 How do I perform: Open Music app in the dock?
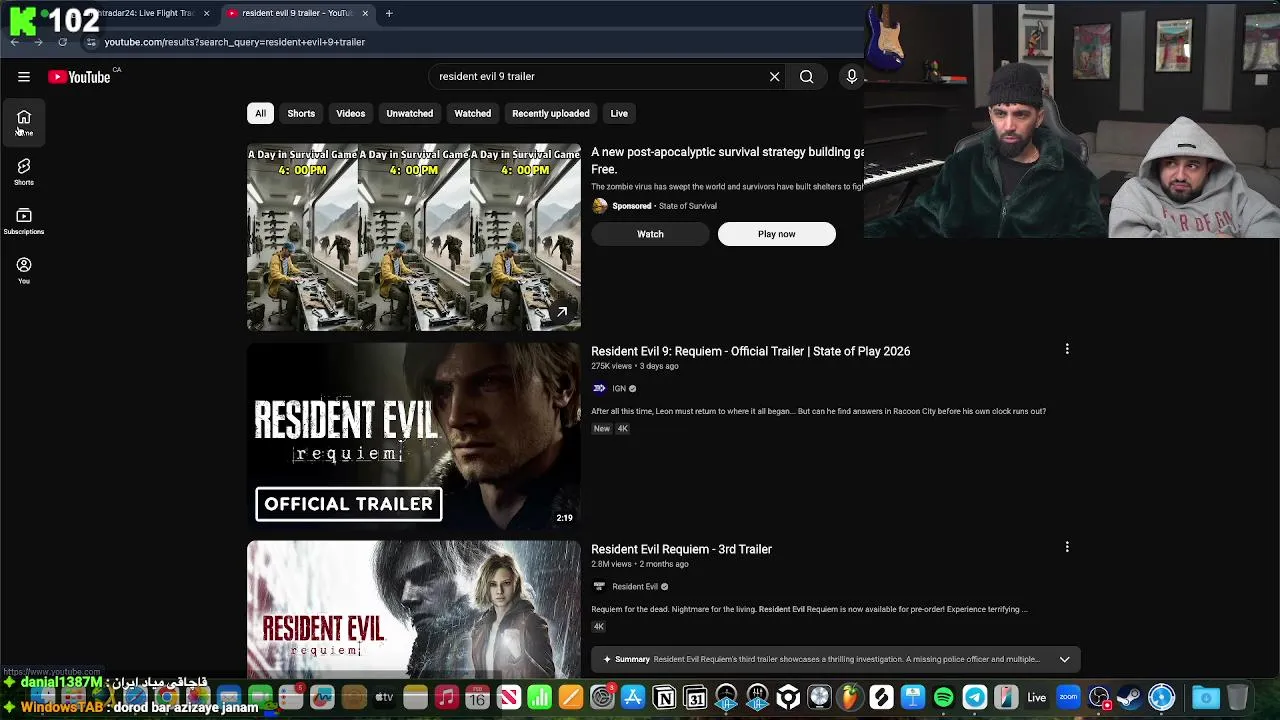point(446,697)
